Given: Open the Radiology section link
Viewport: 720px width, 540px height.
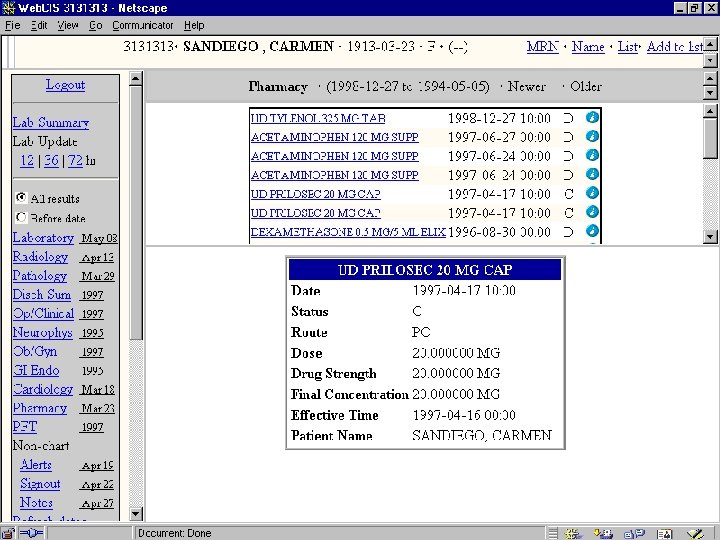Looking at the screenshot, I should [x=40, y=257].
